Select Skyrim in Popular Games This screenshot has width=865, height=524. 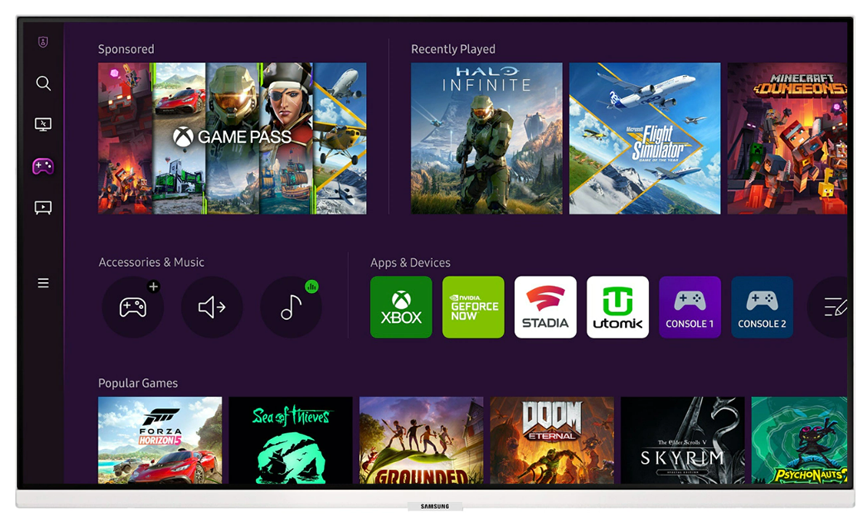(683, 440)
